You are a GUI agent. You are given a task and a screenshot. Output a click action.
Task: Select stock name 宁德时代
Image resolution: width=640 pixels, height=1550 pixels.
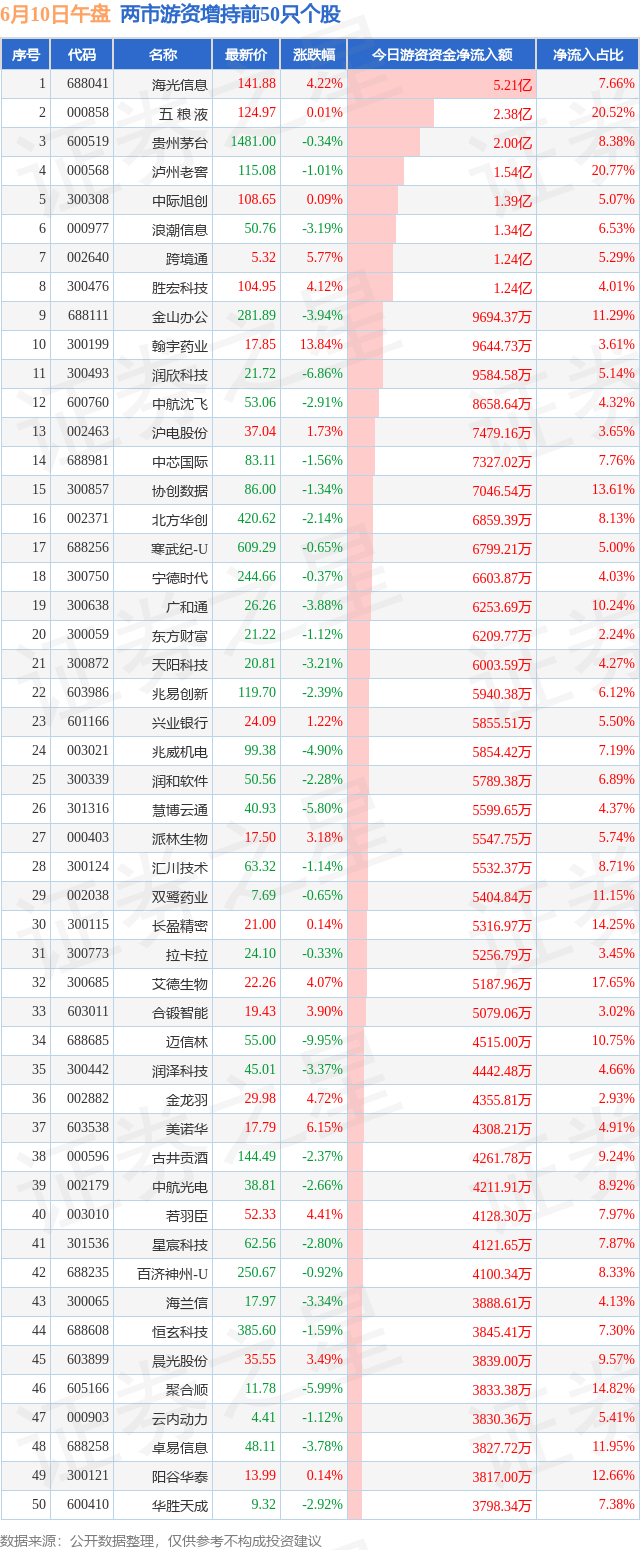point(180,577)
